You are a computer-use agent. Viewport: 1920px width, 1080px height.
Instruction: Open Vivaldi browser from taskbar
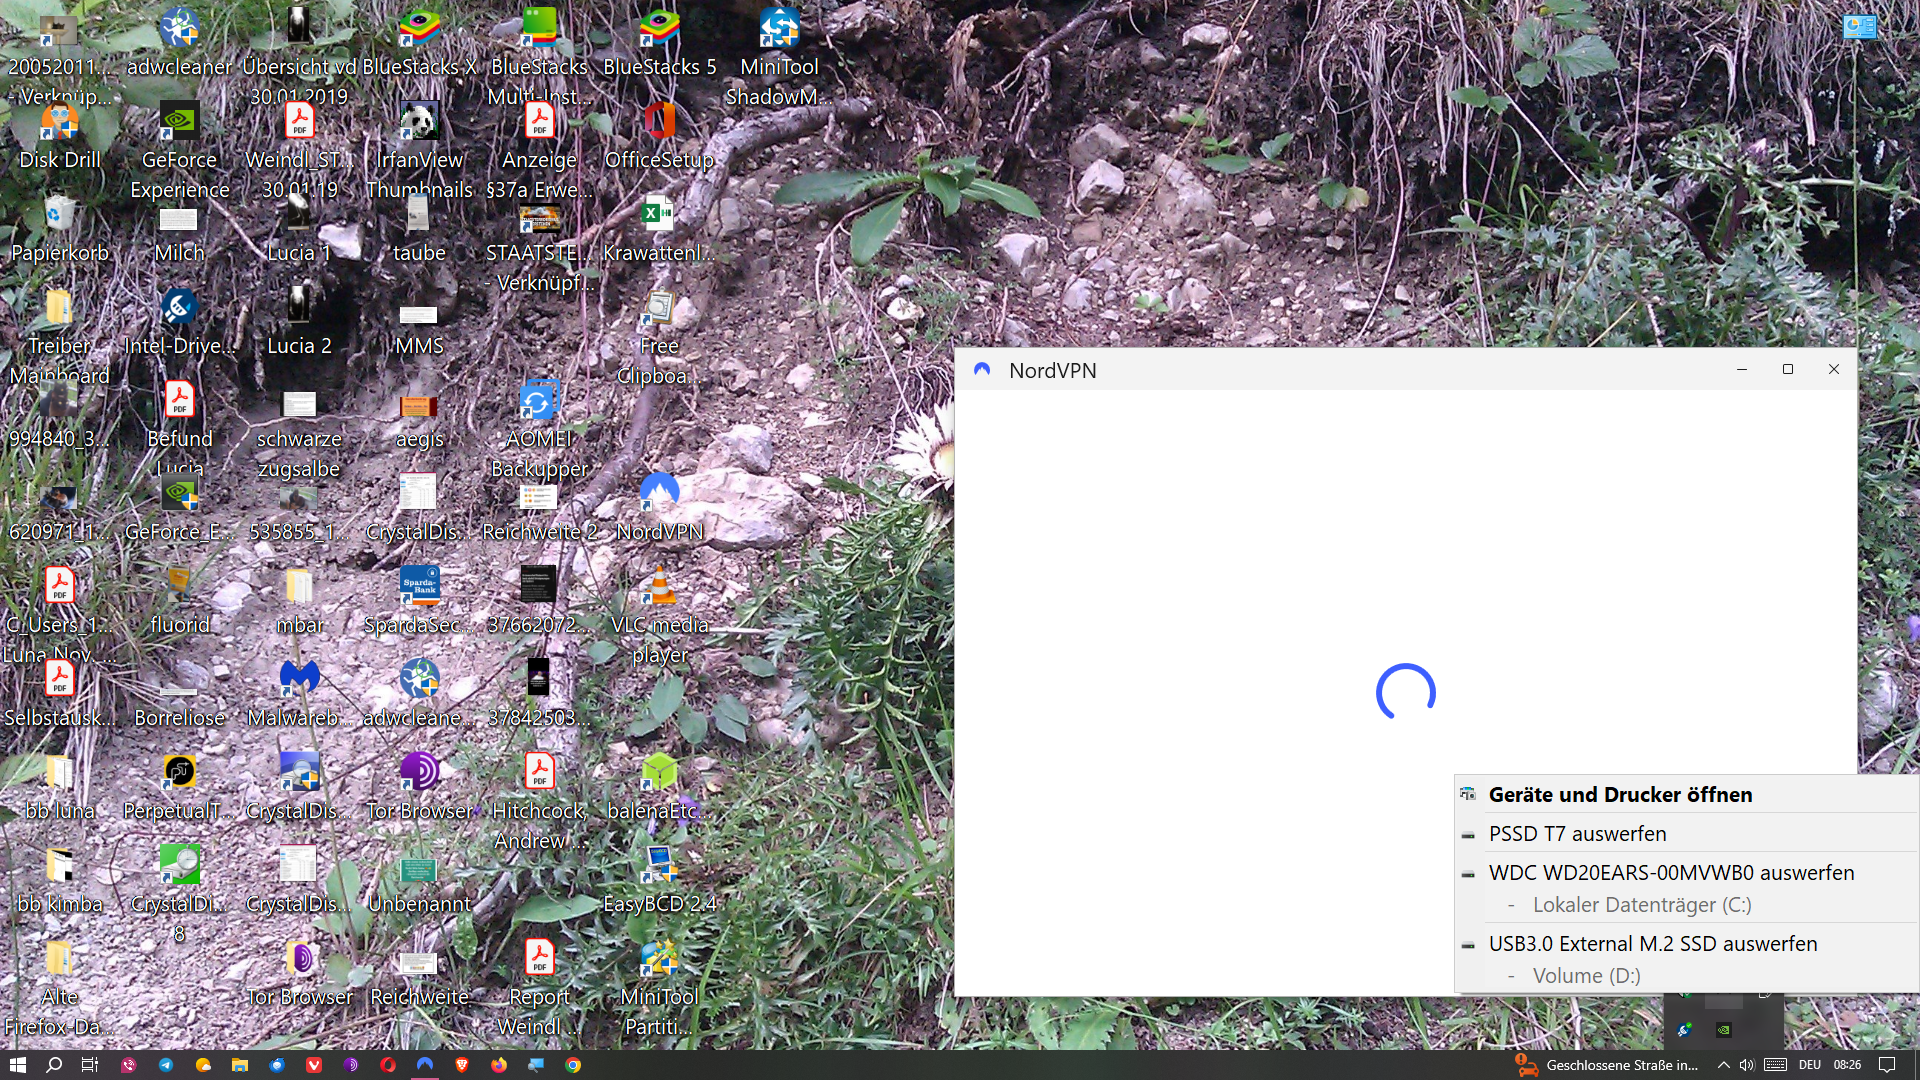(x=314, y=1065)
